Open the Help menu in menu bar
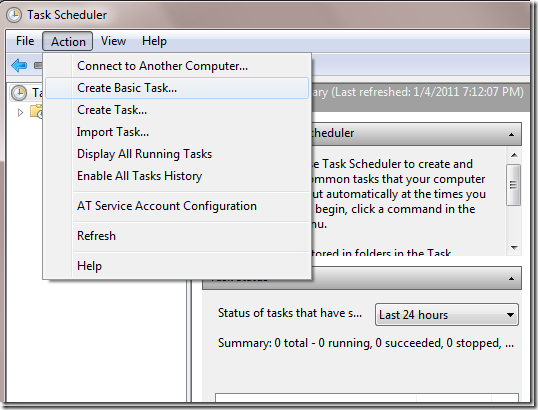 coord(154,41)
